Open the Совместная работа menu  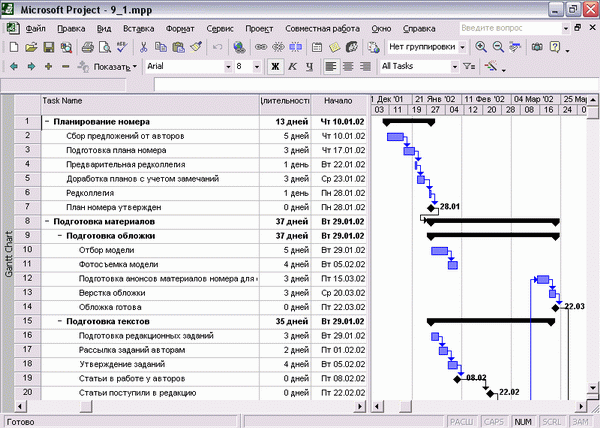pyautogui.click(x=322, y=29)
